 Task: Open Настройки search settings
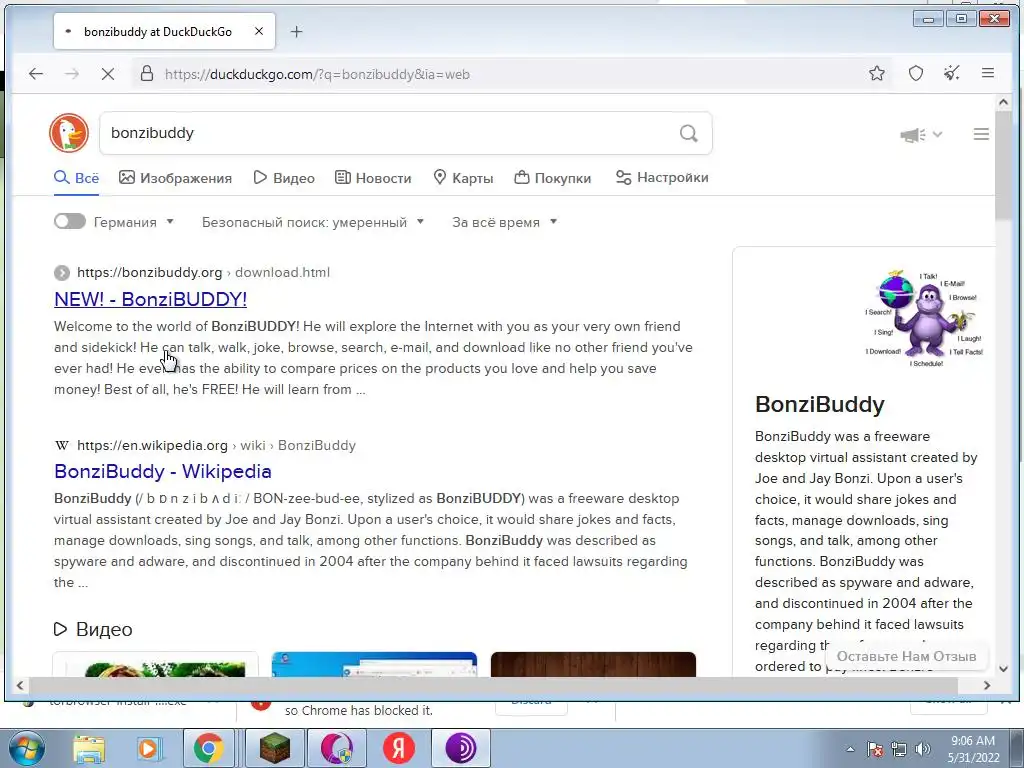point(662,178)
